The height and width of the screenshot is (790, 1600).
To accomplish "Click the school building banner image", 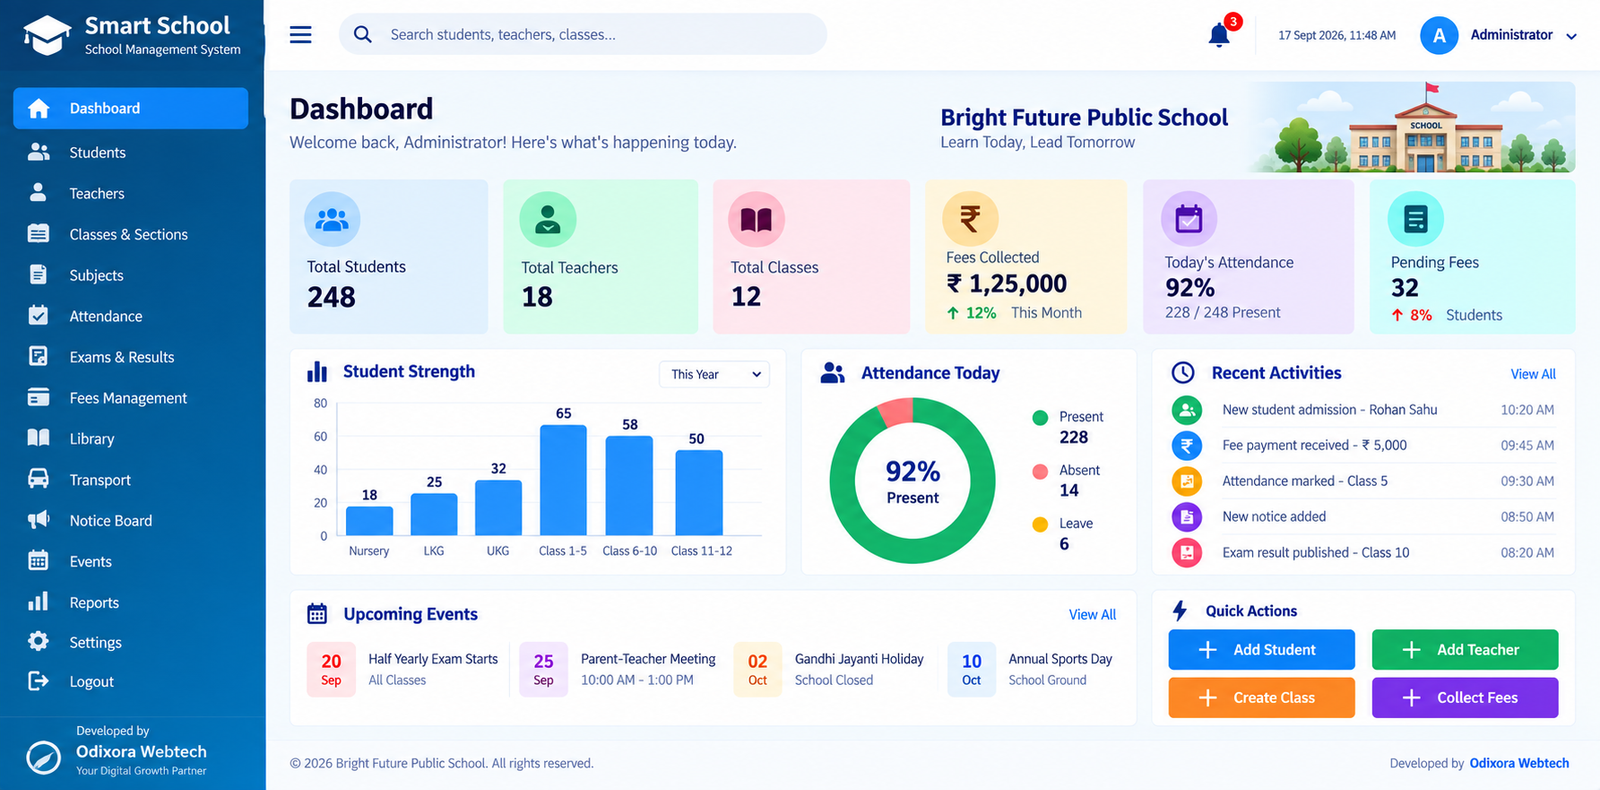I will (1412, 128).
